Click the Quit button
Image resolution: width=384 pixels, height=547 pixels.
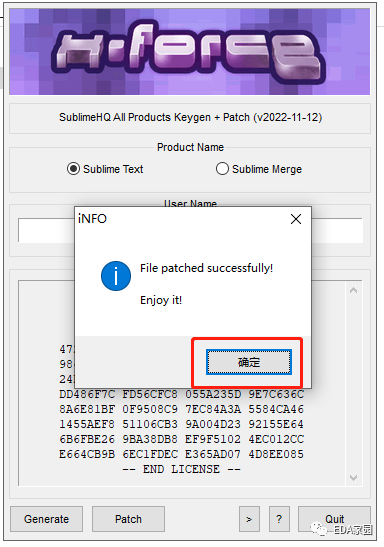click(x=334, y=519)
